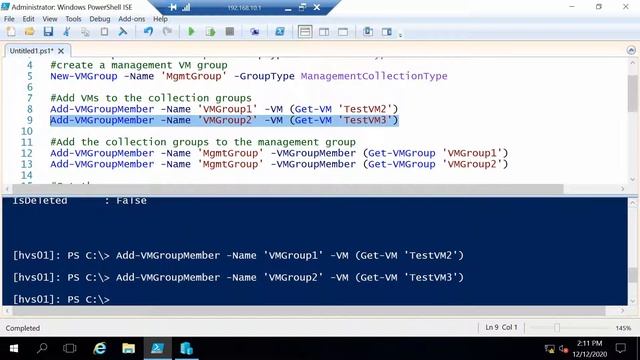Click the line 12 MgmtGroup VMGroup1 command

(x=279, y=153)
